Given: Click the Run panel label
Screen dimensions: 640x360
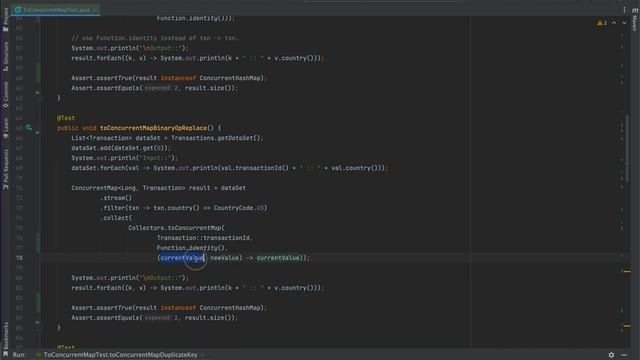Looking at the screenshot, I should [19, 355].
